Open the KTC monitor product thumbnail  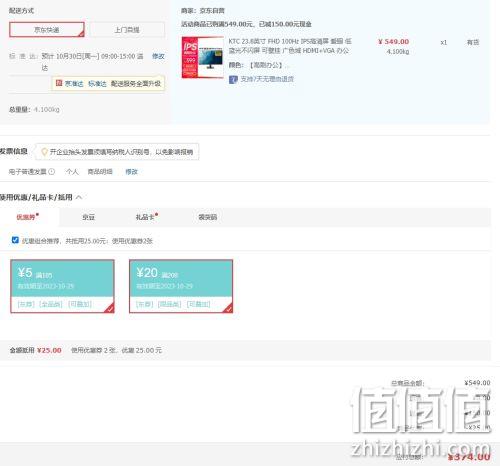[x=202, y=57]
